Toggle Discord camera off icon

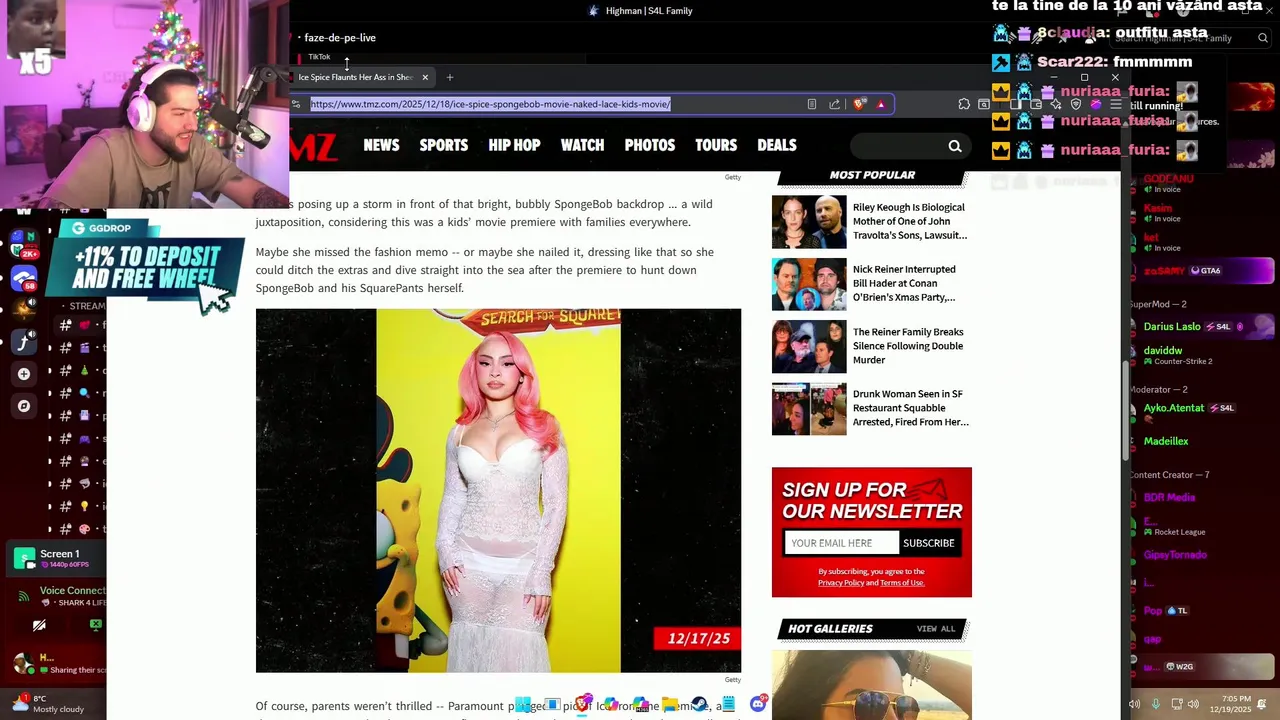click(x=39, y=626)
